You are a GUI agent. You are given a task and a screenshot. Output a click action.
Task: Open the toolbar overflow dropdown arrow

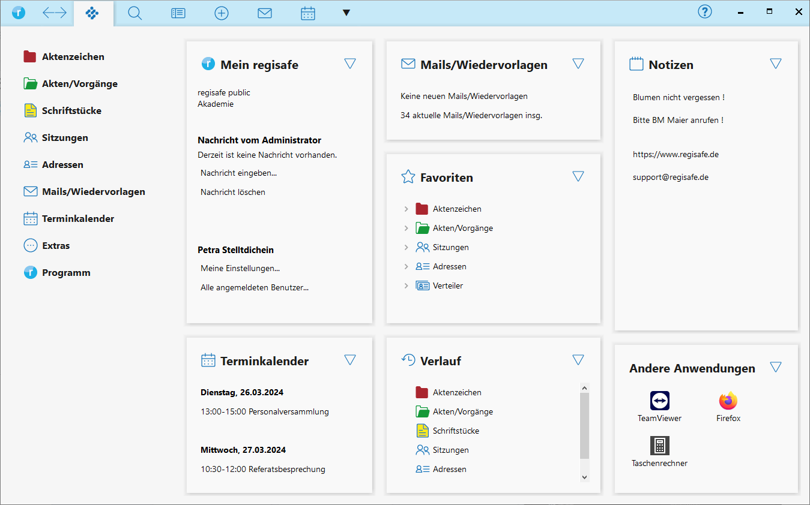[346, 13]
